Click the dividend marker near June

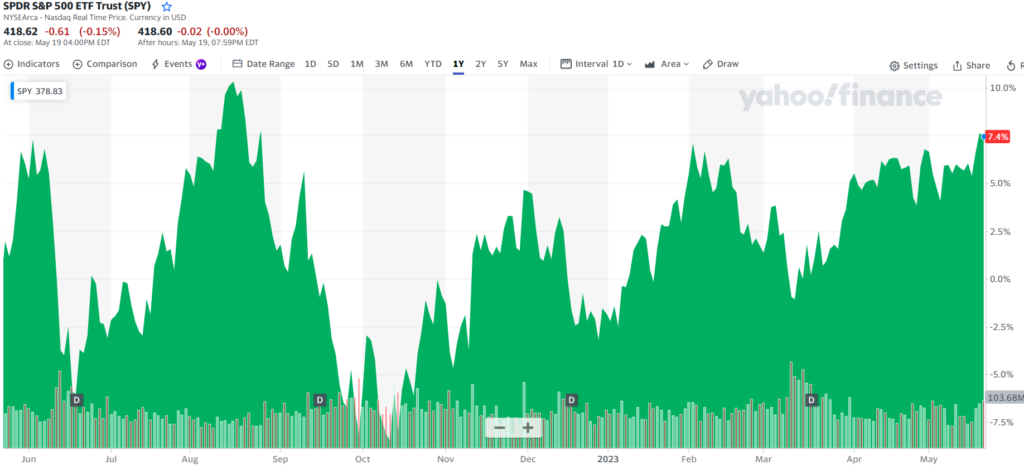[x=76, y=400]
